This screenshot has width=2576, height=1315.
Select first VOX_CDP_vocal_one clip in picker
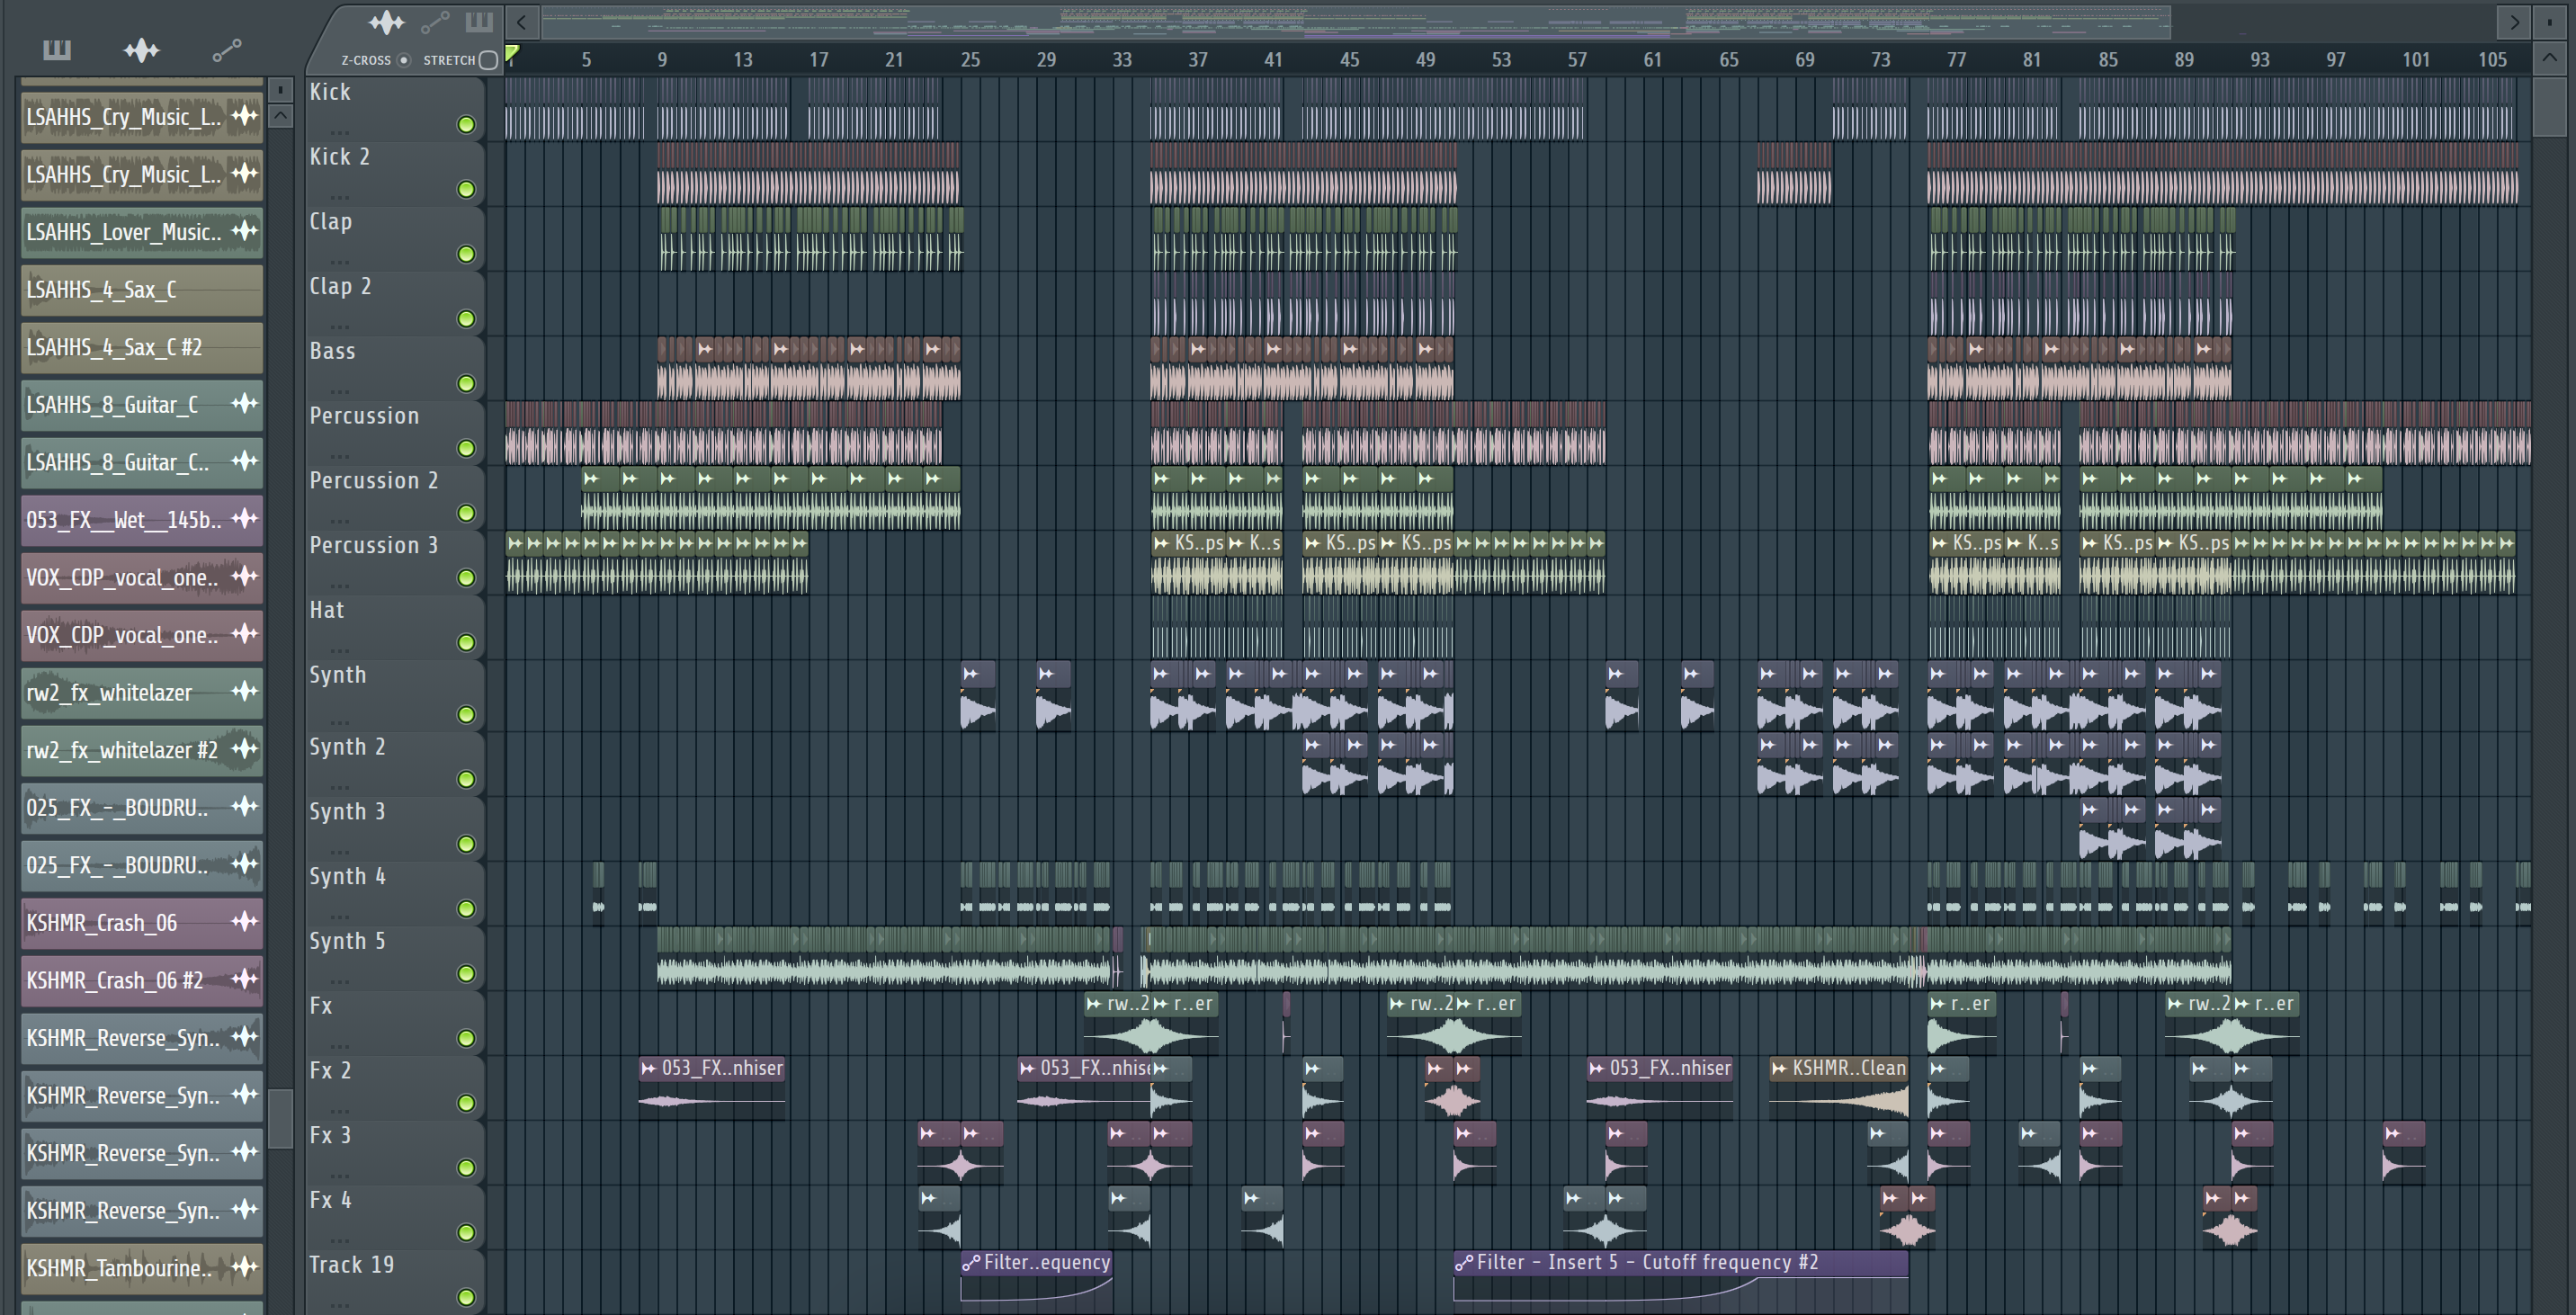coord(142,578)
